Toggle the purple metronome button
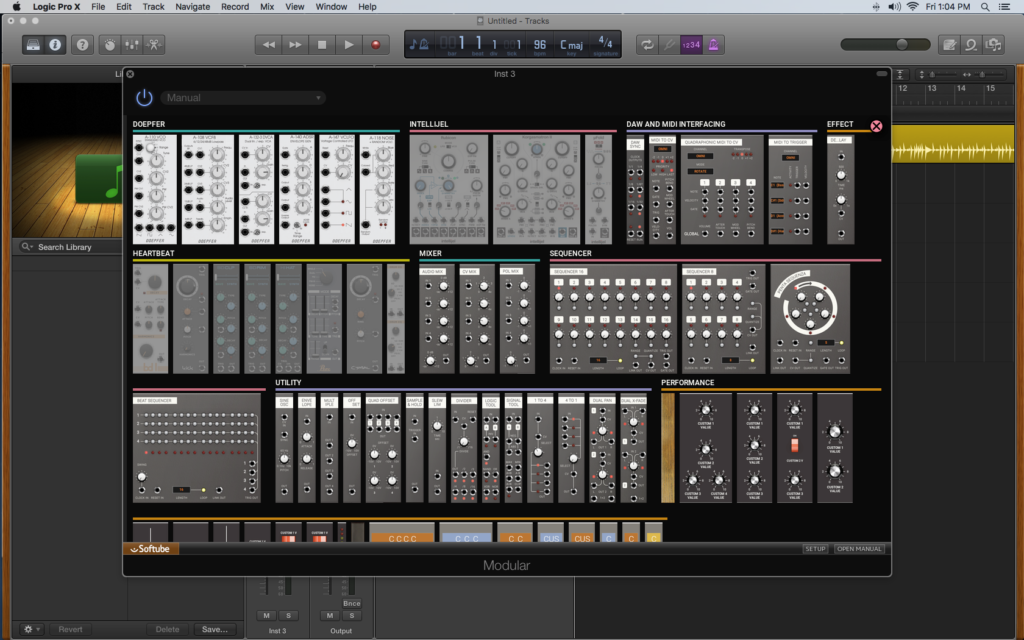The image size is (1024, 640). 715,44
